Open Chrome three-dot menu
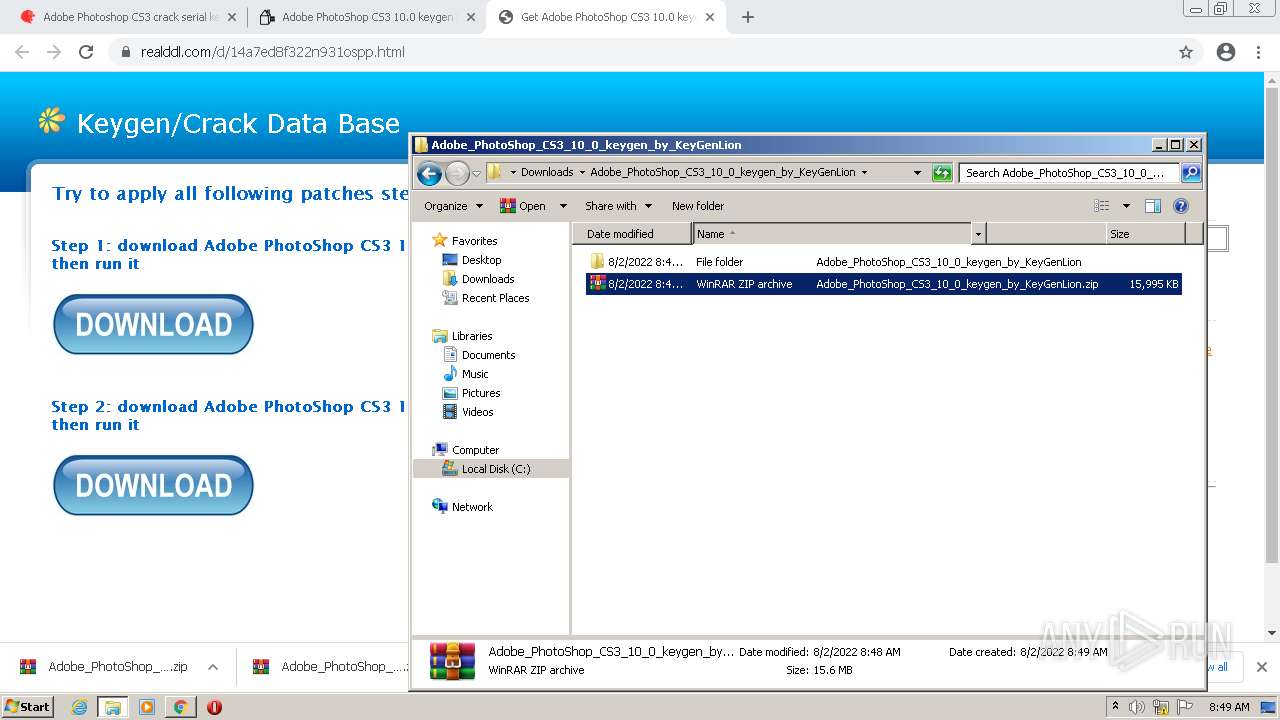This screenshot has width=1280, height=720. pos(1258,52)
